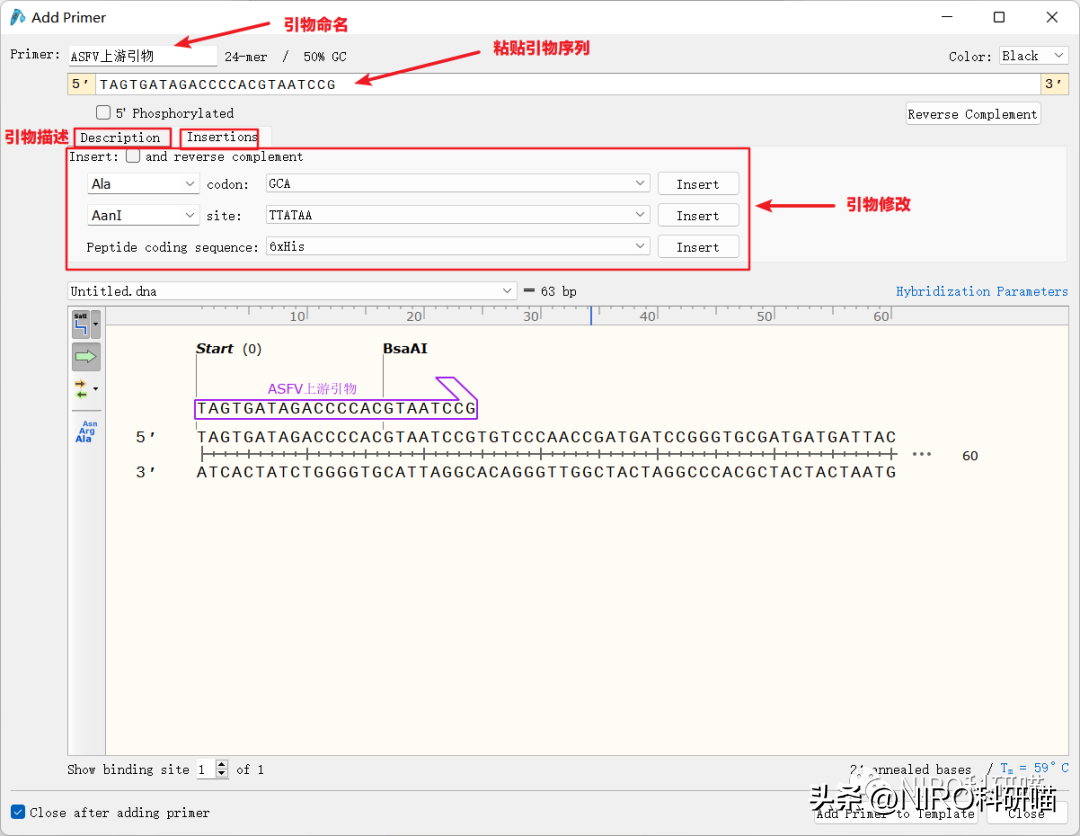Click the BsaAI enzyme site label
This screenshot has width=1080, height=836.
[x=405, y=349]
